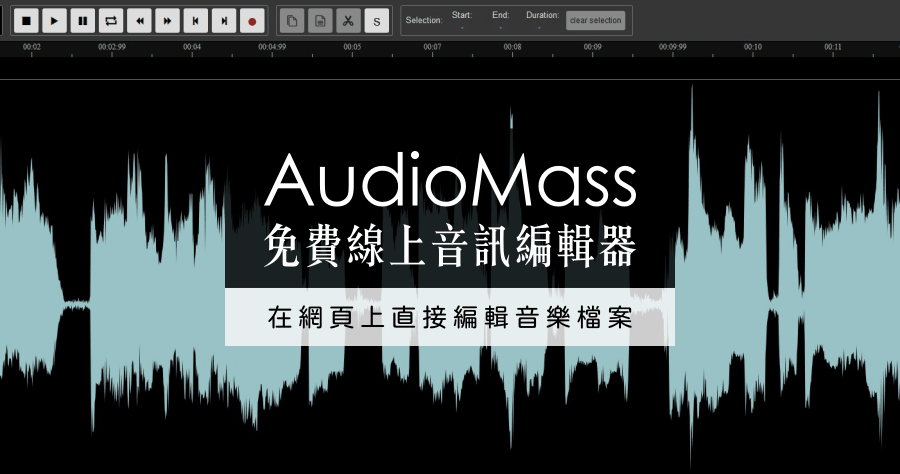Image resolution: width=900 pixels, height=474 pixels.
Task: Jump to track start
Action: [x=196, y=21]
